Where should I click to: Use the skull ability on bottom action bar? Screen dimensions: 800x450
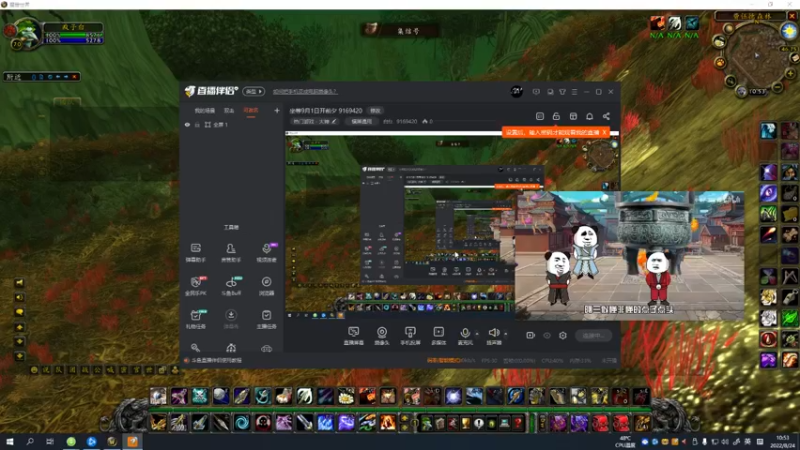tap(263, 422)
